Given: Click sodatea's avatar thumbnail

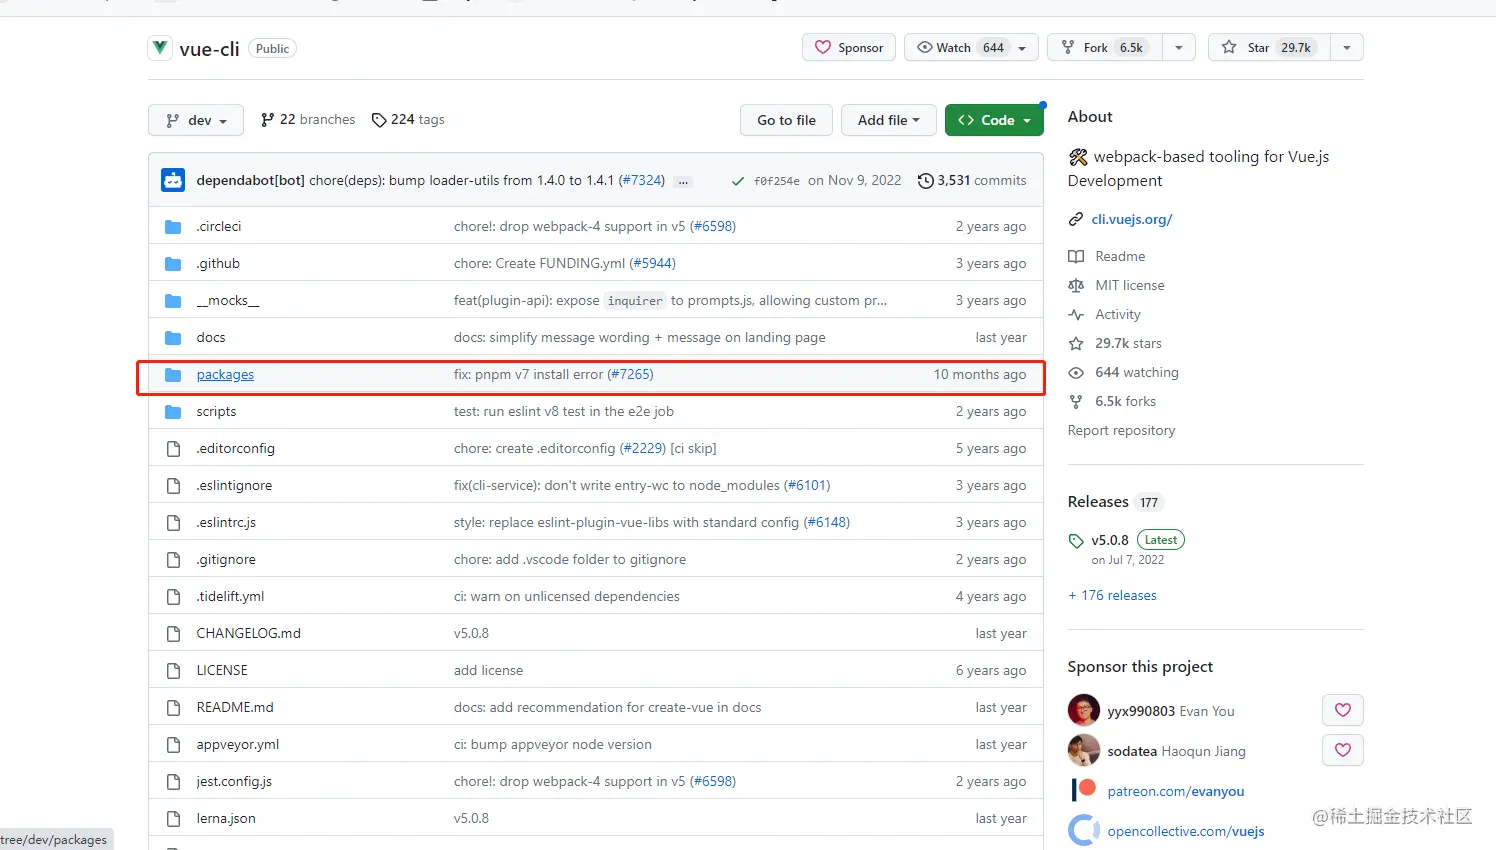Looking at the screenshot, I should [1084, 750].
